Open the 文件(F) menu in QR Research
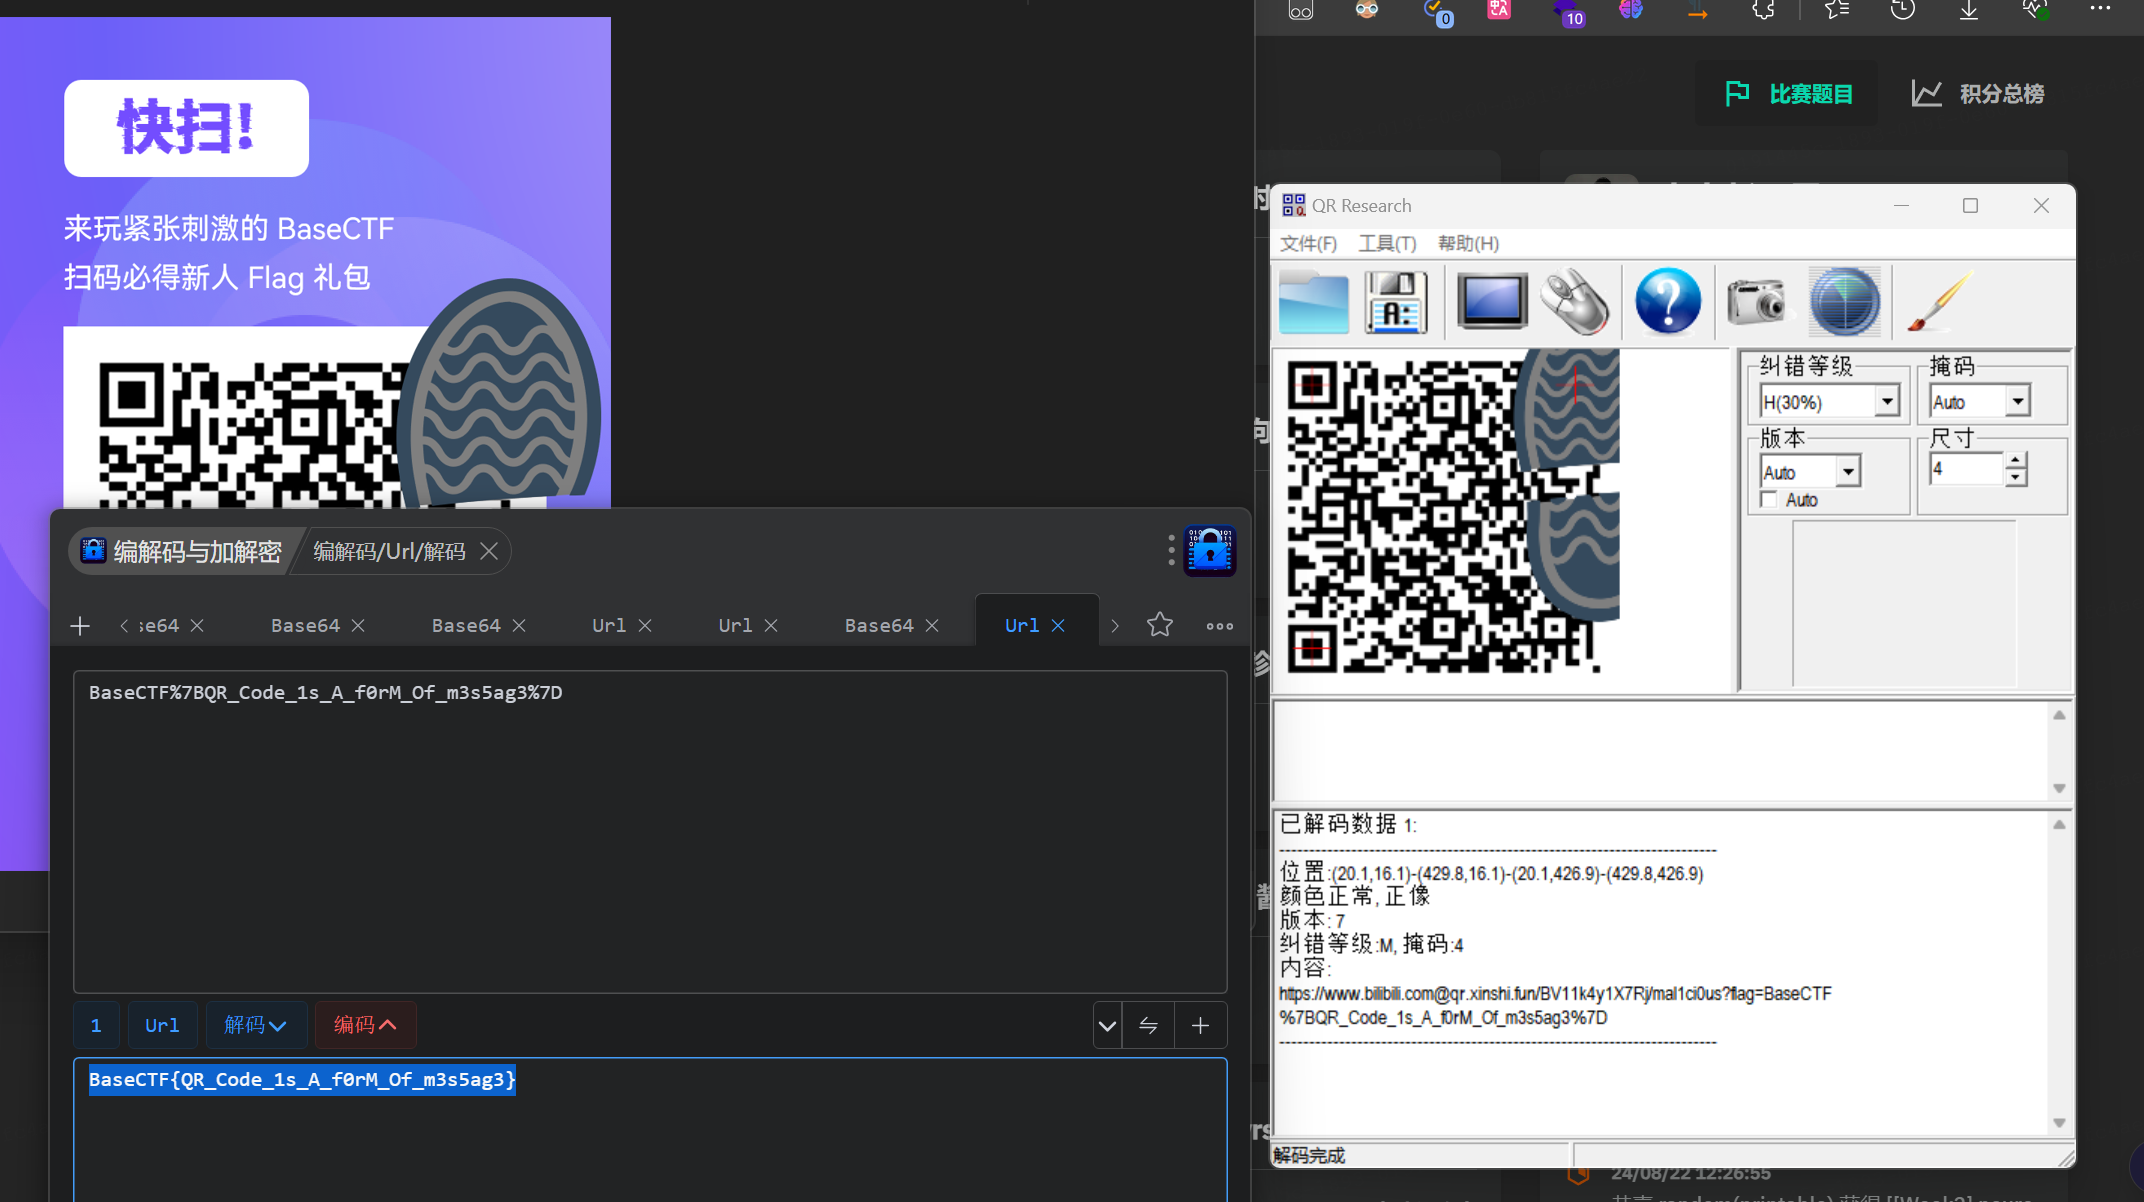 tap(1308, 244)
